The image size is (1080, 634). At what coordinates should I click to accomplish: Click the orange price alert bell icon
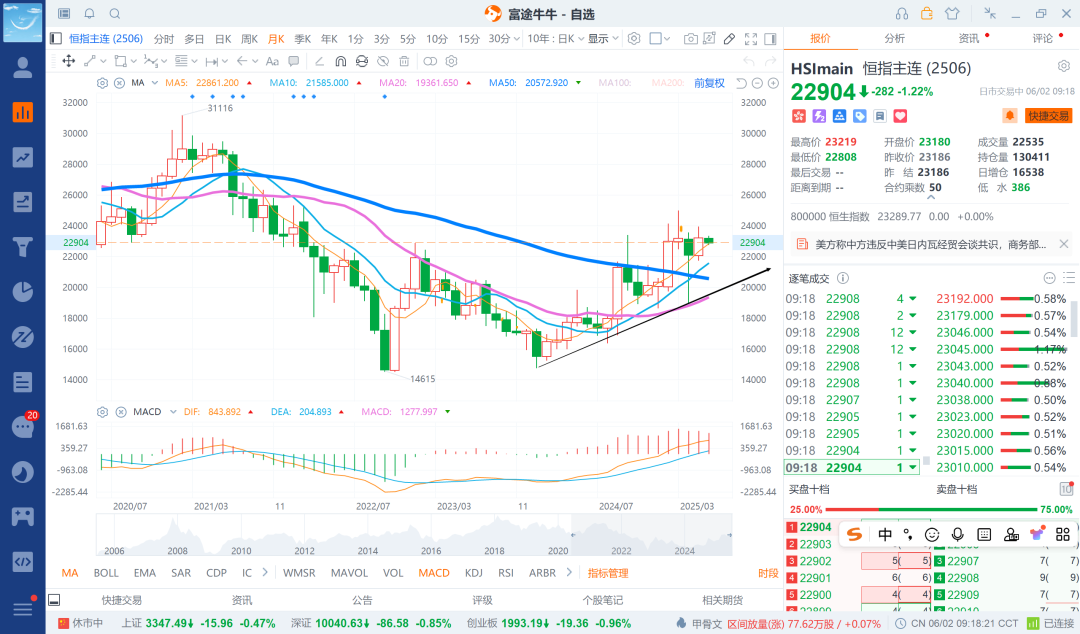1009,116
